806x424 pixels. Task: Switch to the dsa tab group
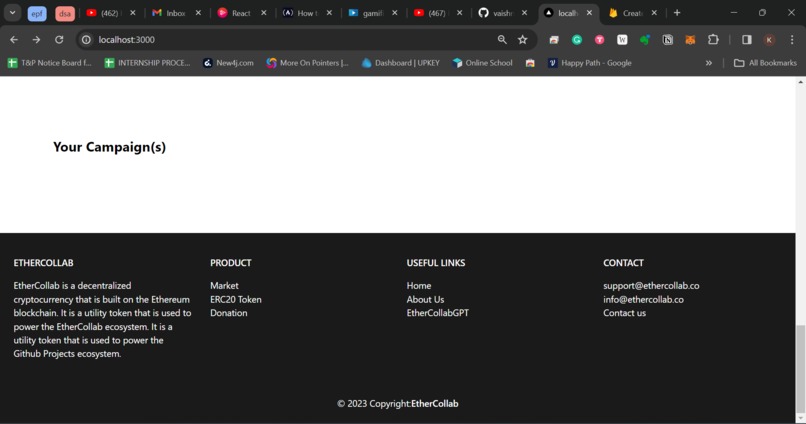(x=65, y=13)
